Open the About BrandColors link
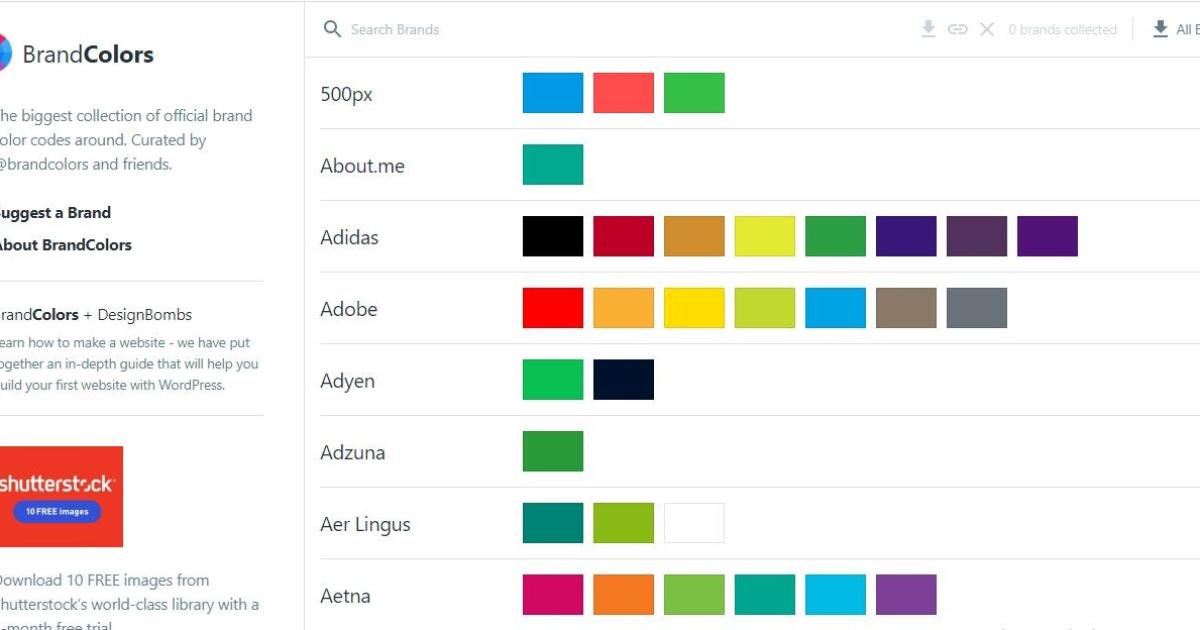 [x=64, y=245]
